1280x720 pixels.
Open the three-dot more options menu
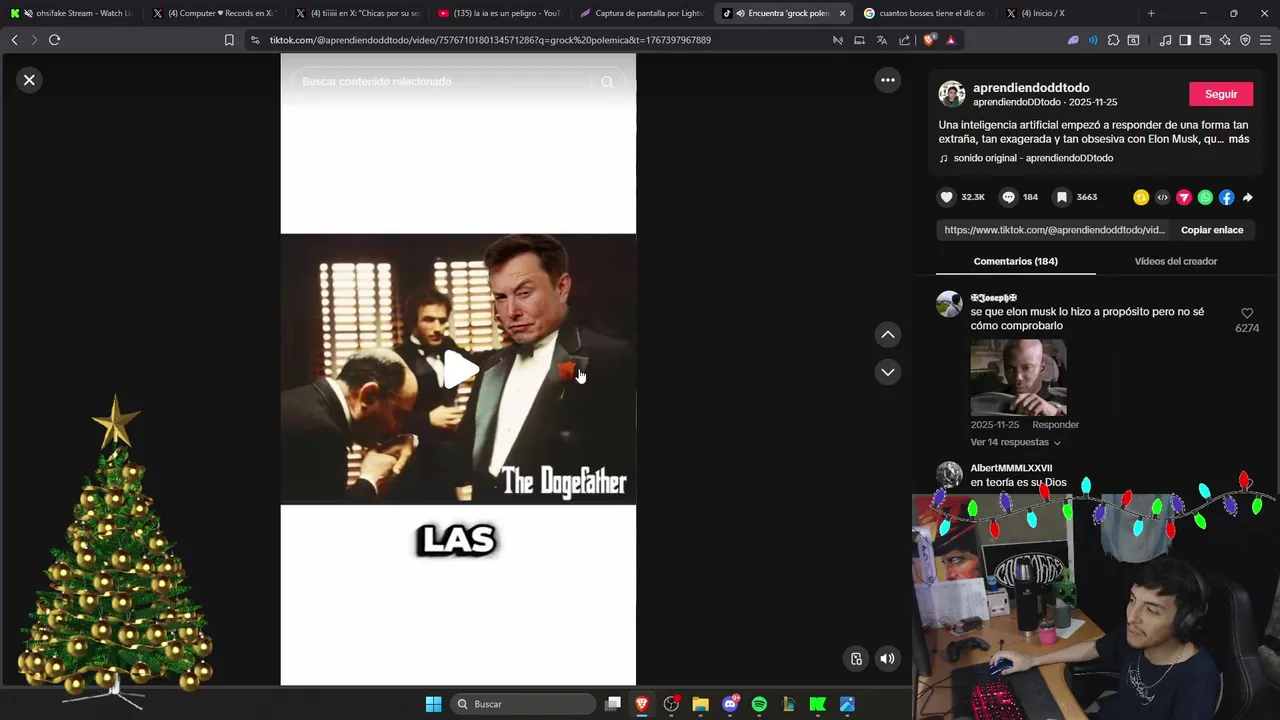pyautogui.click(x=887, y=80)
